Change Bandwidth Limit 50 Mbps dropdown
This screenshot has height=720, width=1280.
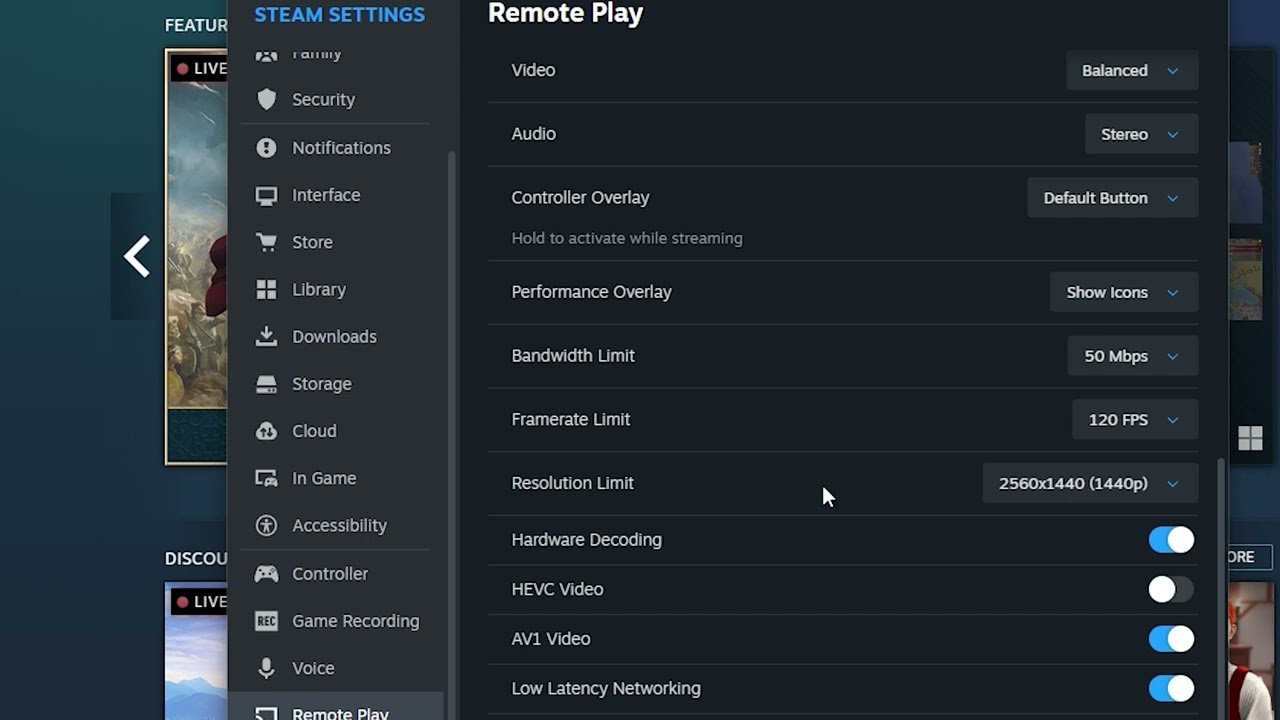[1132, 356]
